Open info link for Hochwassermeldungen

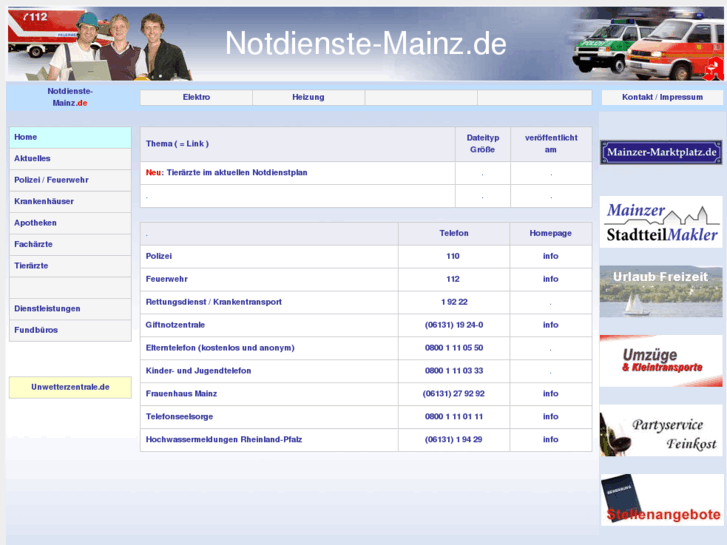coord(550,440)
